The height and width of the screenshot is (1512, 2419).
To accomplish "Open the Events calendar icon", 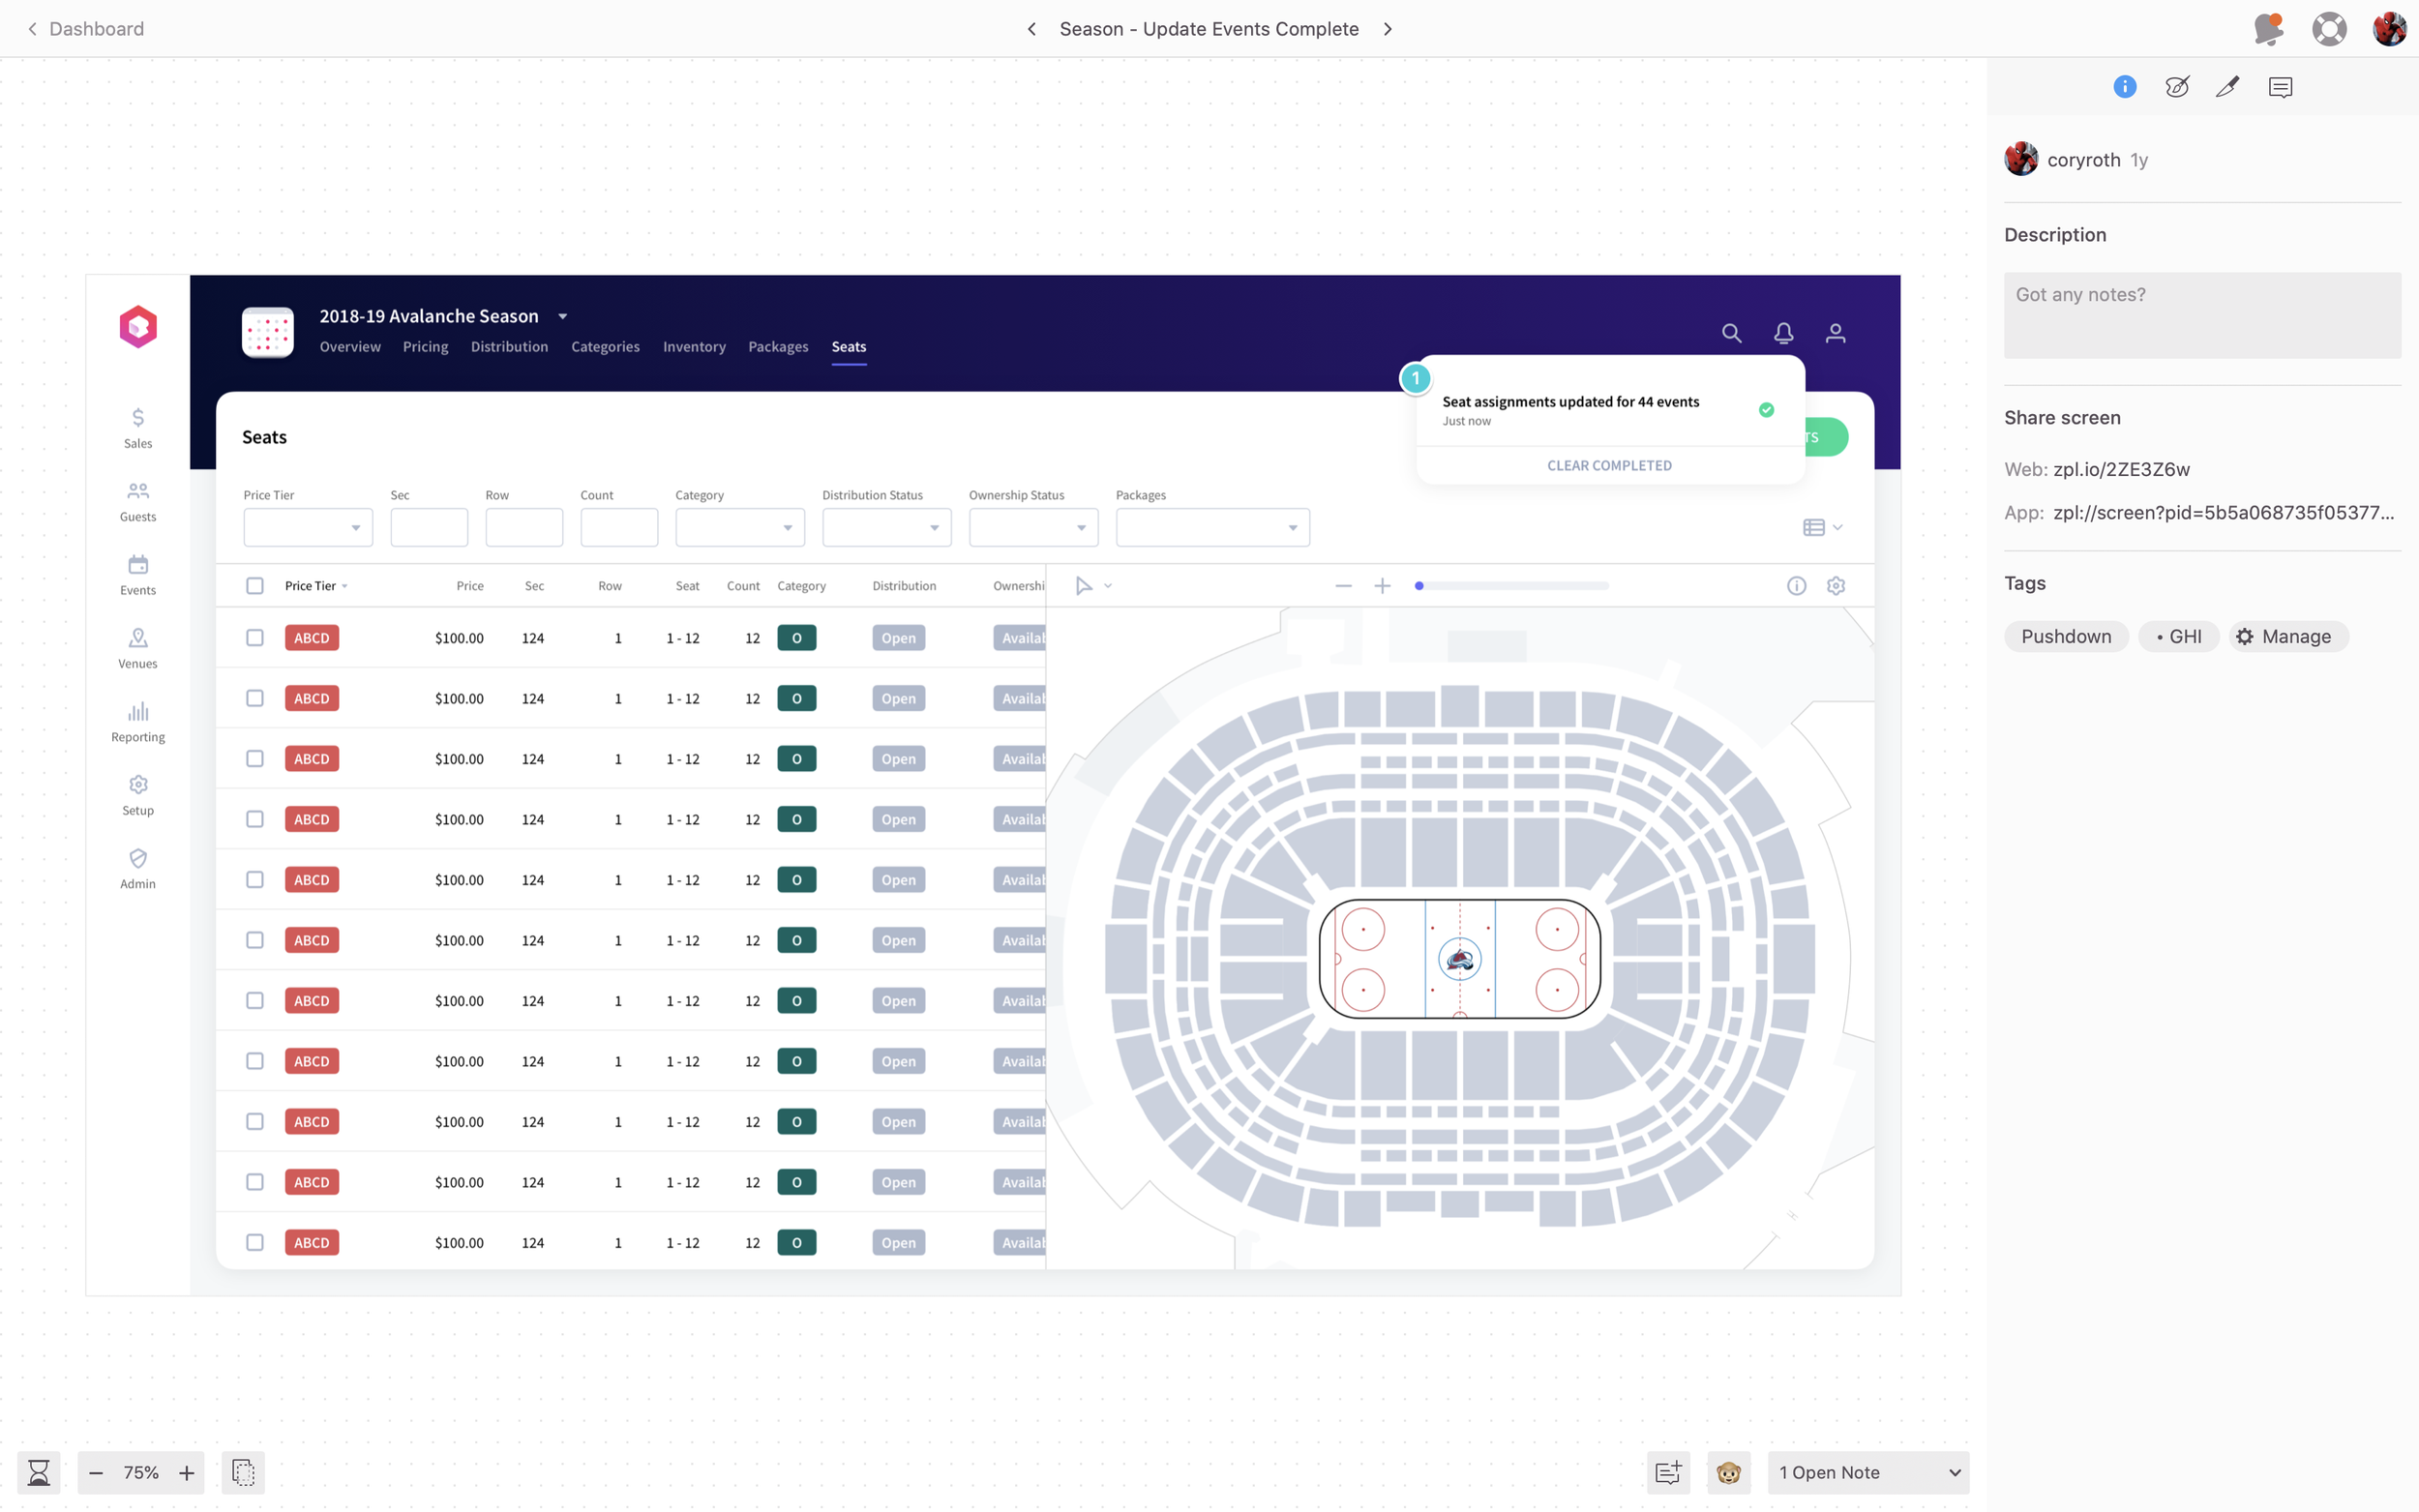I will (x=138, y=564).
